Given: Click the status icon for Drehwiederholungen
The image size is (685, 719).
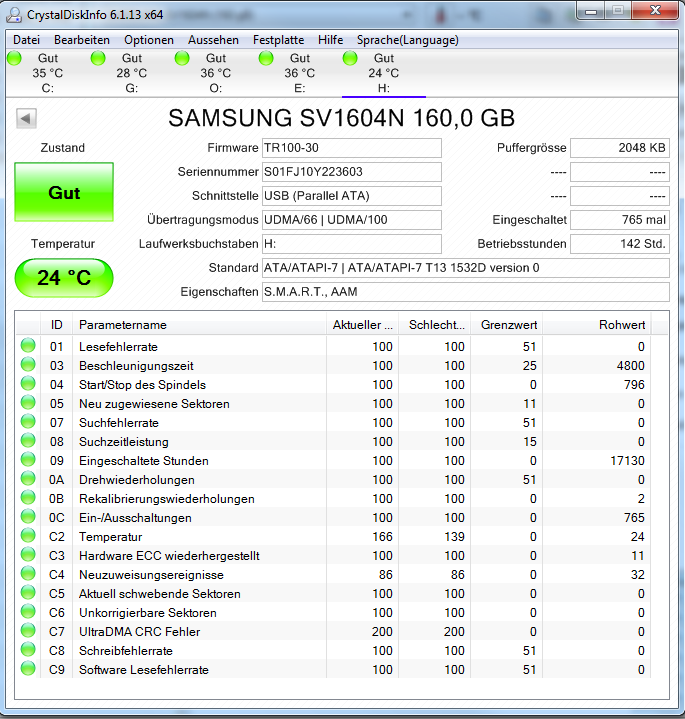Looking at the screenshot, I should [x=28, y=478].
